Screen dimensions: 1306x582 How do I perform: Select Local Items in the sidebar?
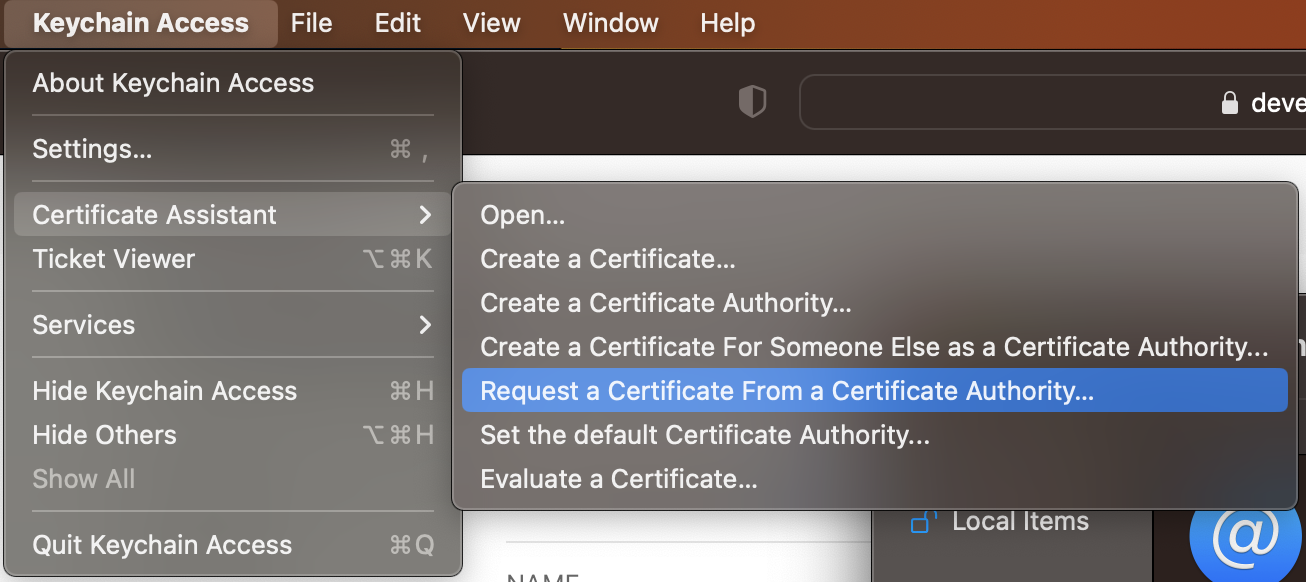(x=1018, y=520)
